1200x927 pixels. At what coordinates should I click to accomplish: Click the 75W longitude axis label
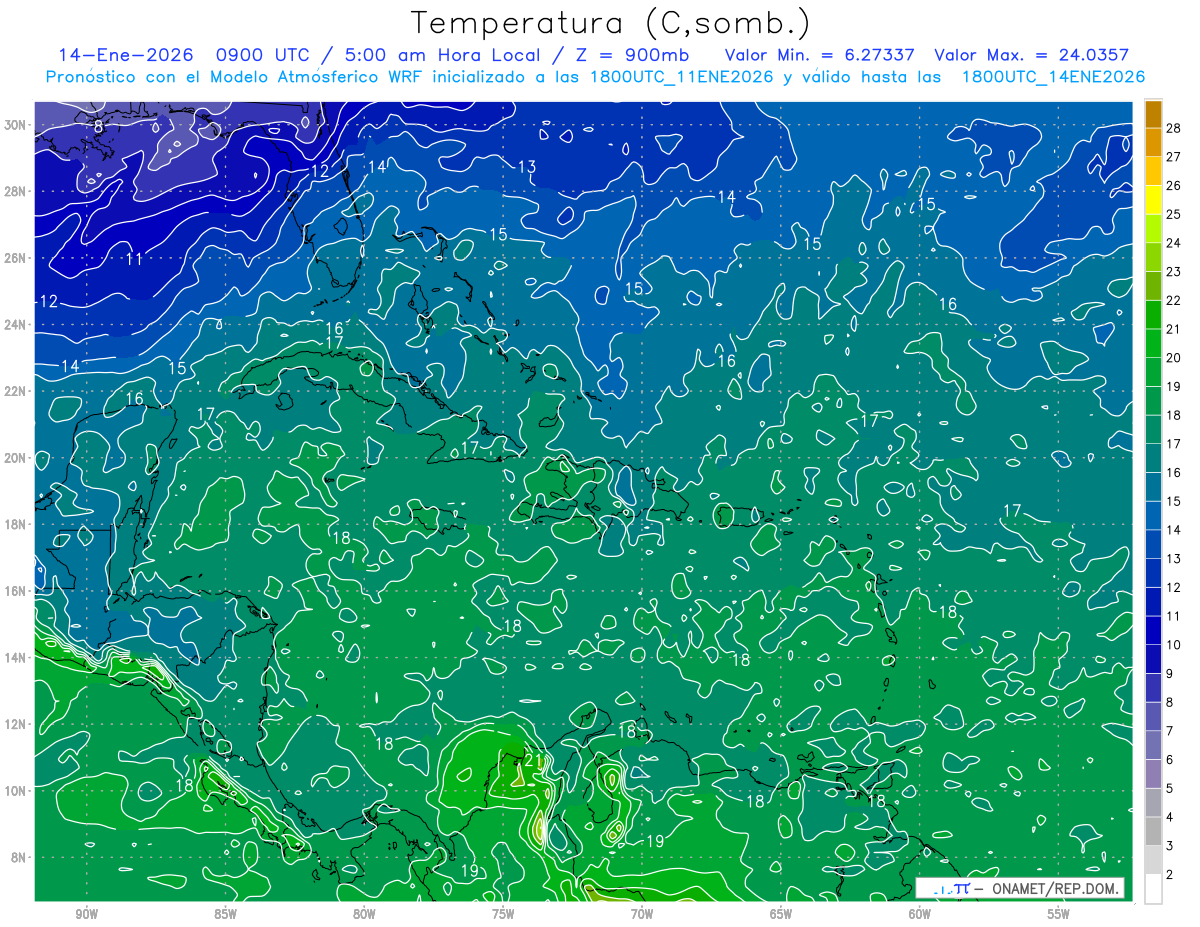[x=503, y=914]
